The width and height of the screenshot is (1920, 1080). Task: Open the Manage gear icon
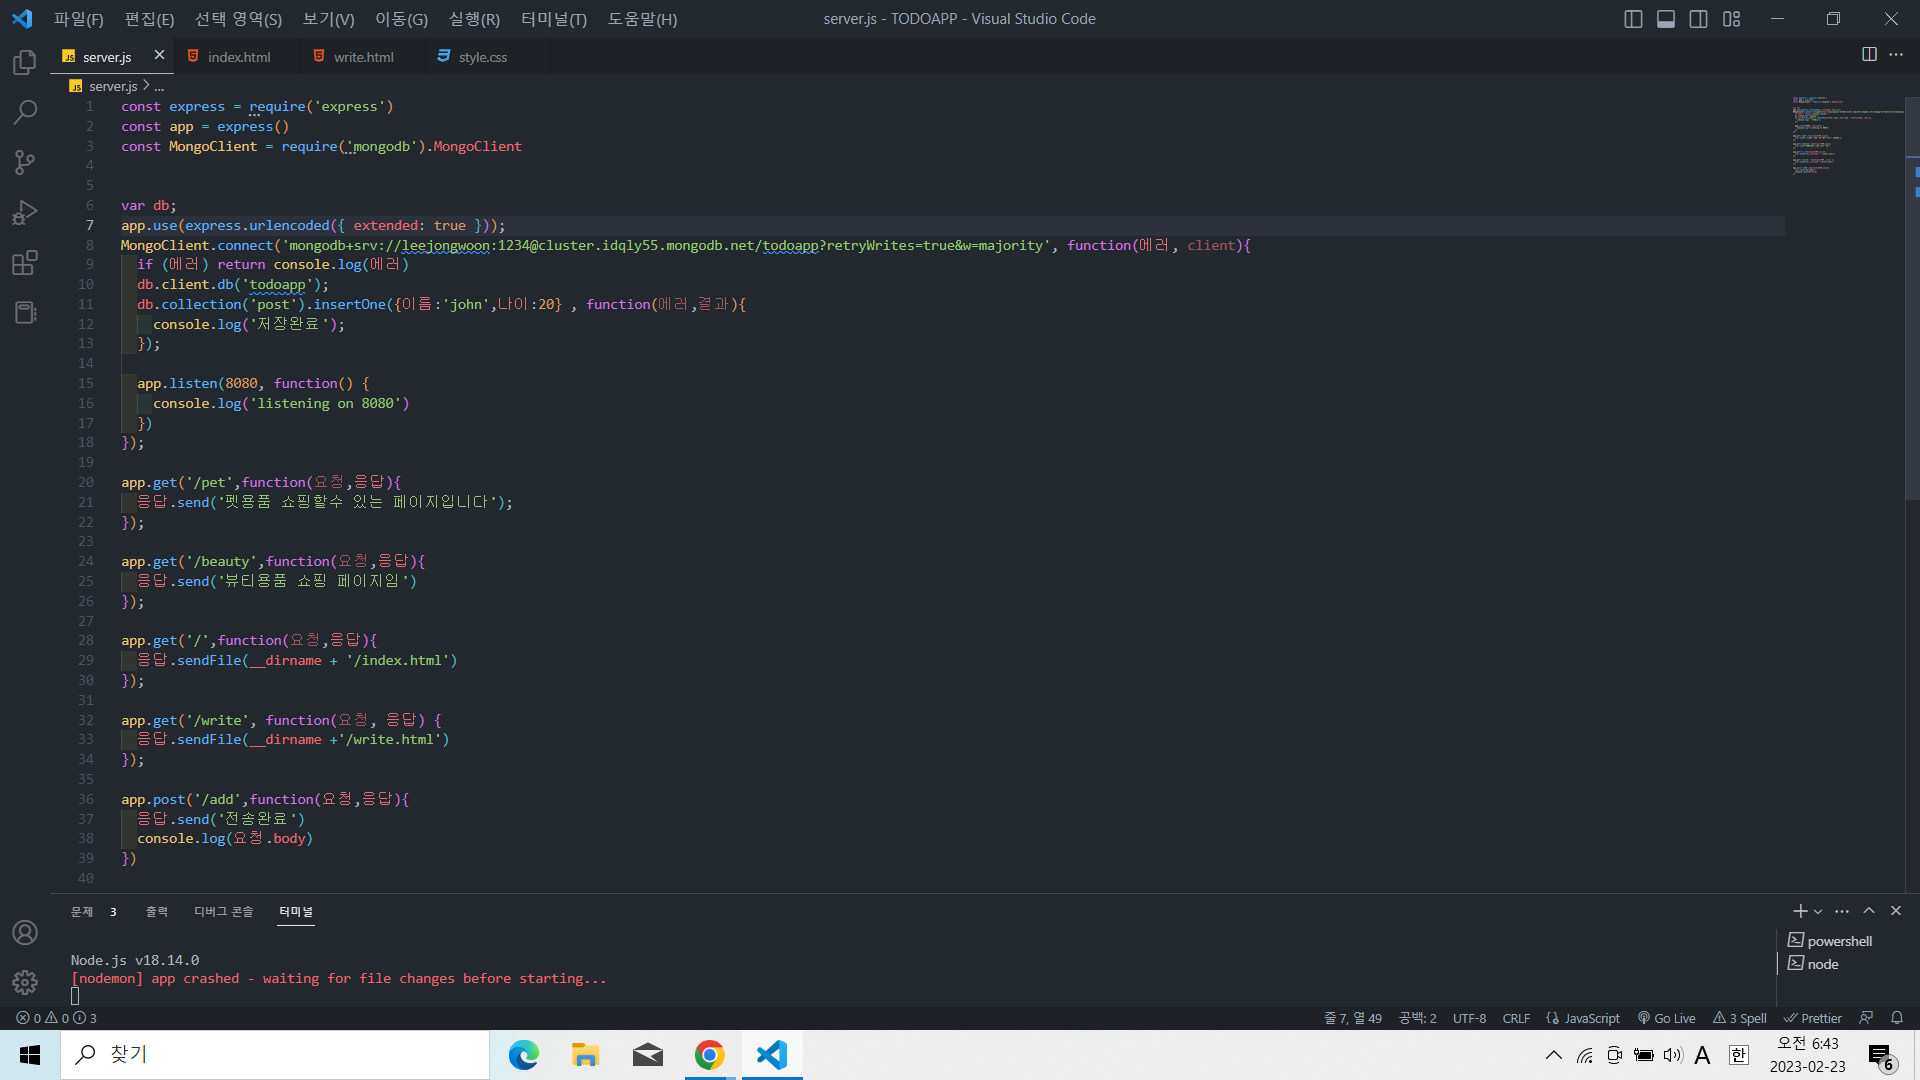(x=25, y=982)
